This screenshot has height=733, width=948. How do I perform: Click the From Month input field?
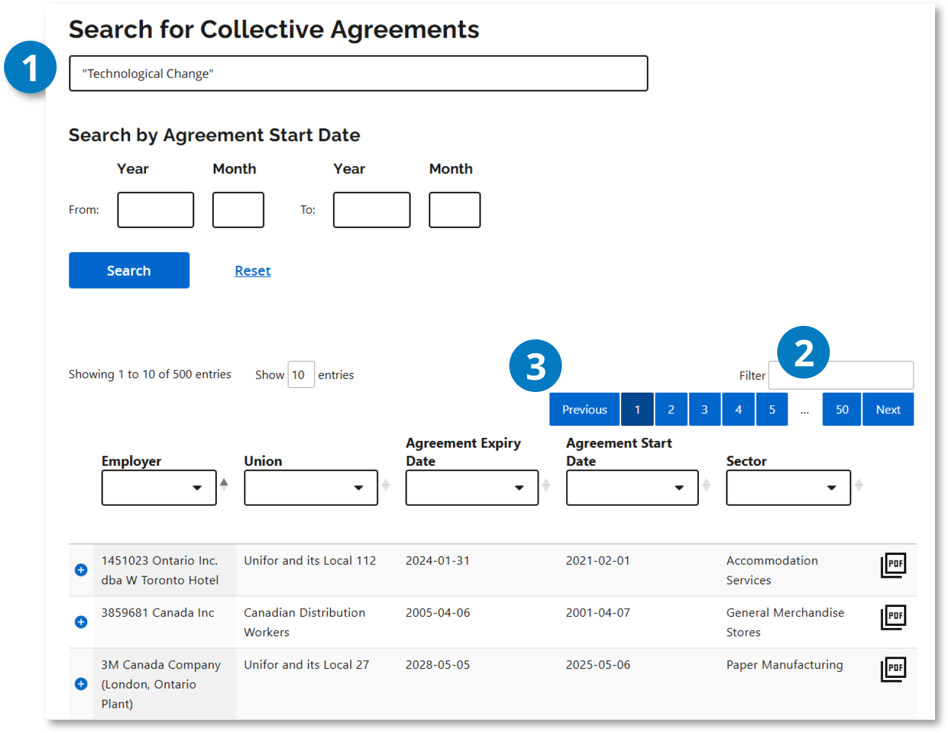[238, 210]
